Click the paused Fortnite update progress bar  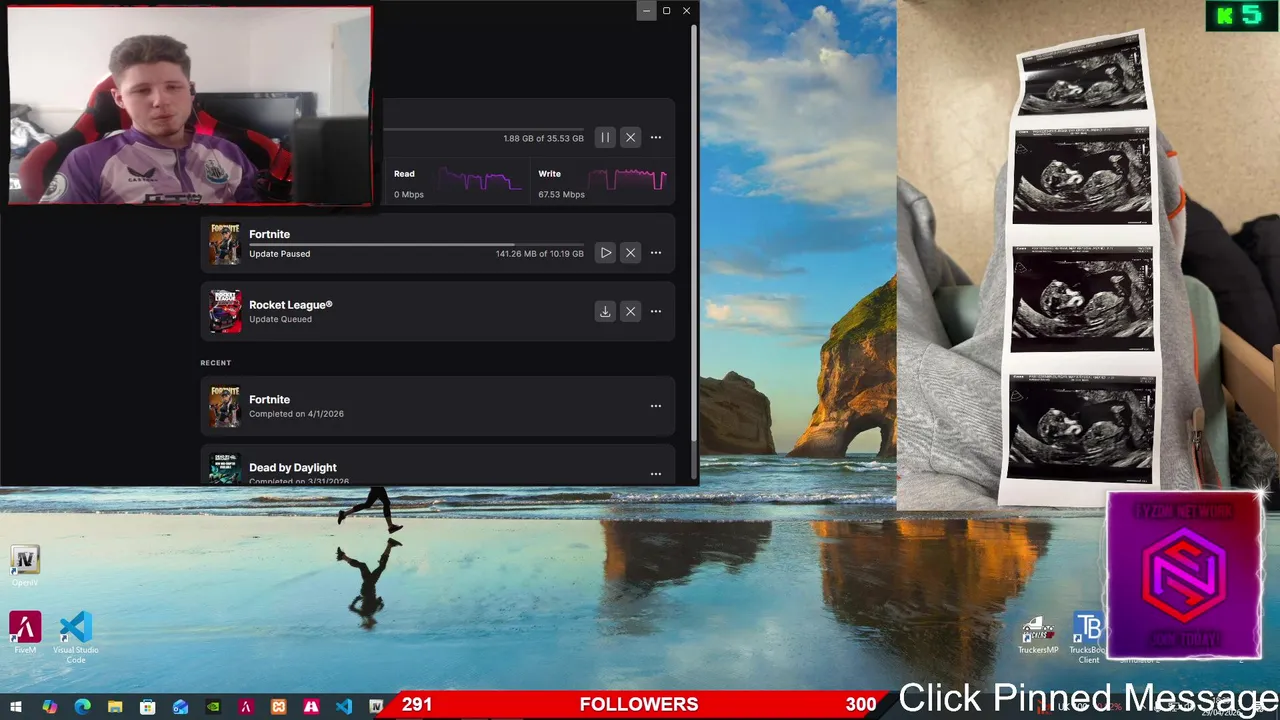(416, 244)
